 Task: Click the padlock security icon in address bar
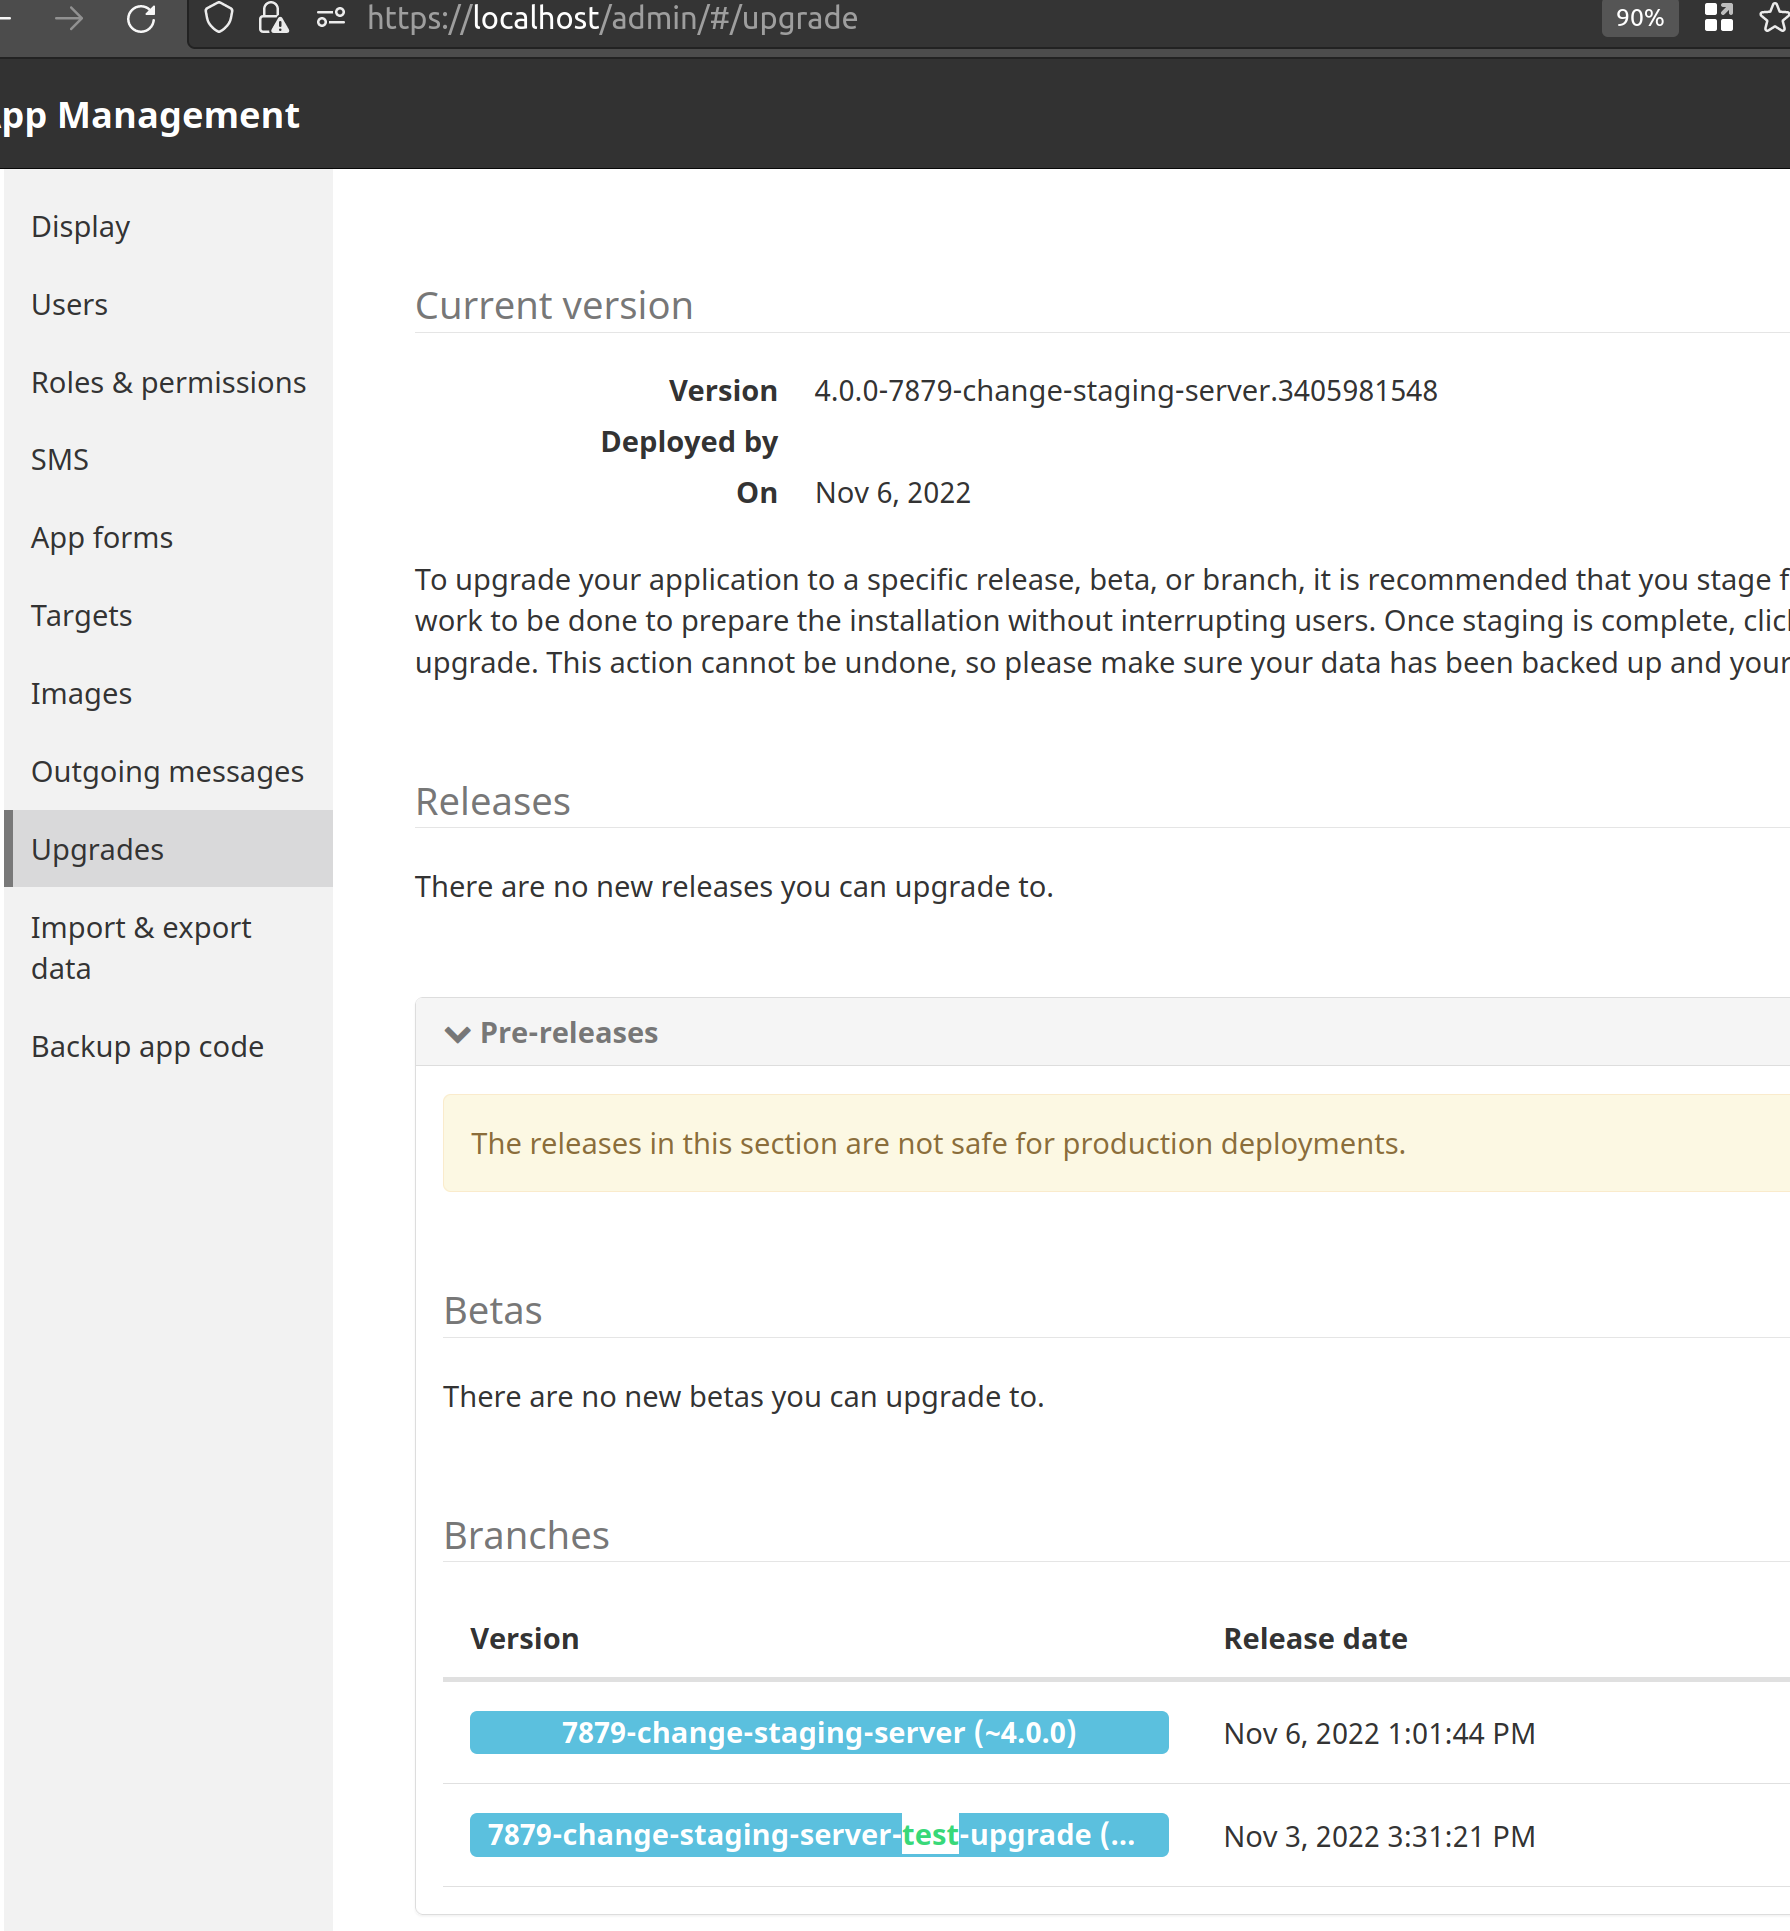click(270, 18)
